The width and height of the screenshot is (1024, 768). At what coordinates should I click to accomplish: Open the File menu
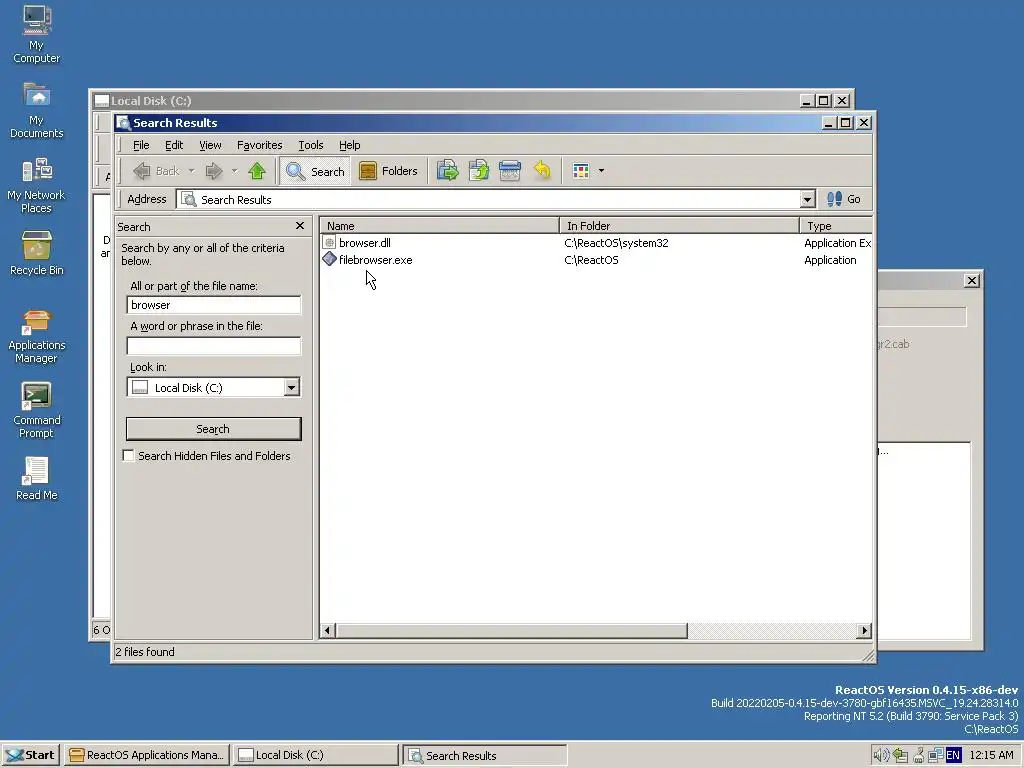tap(141, 145)
